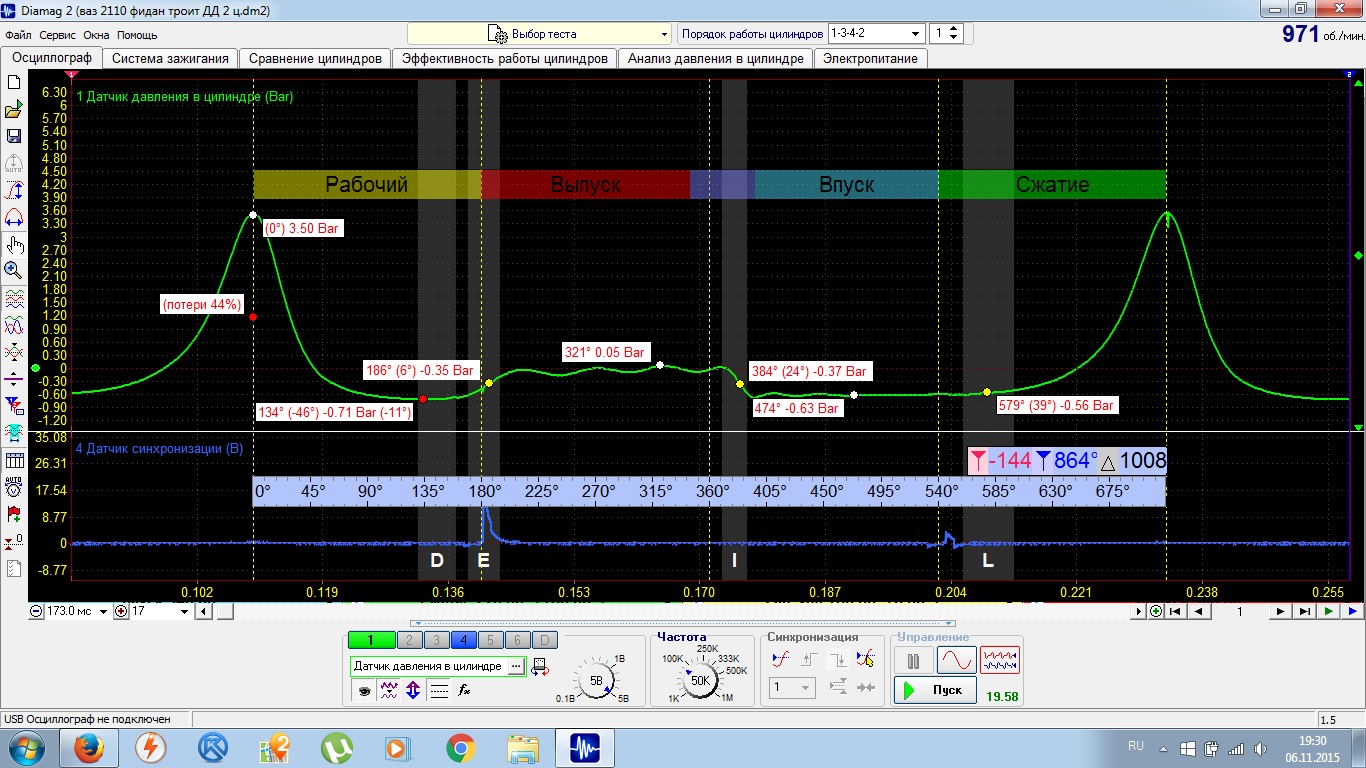Open a file with the folder icon
Viewport: 1366px width, 768px height.
[x=14, y=109]
